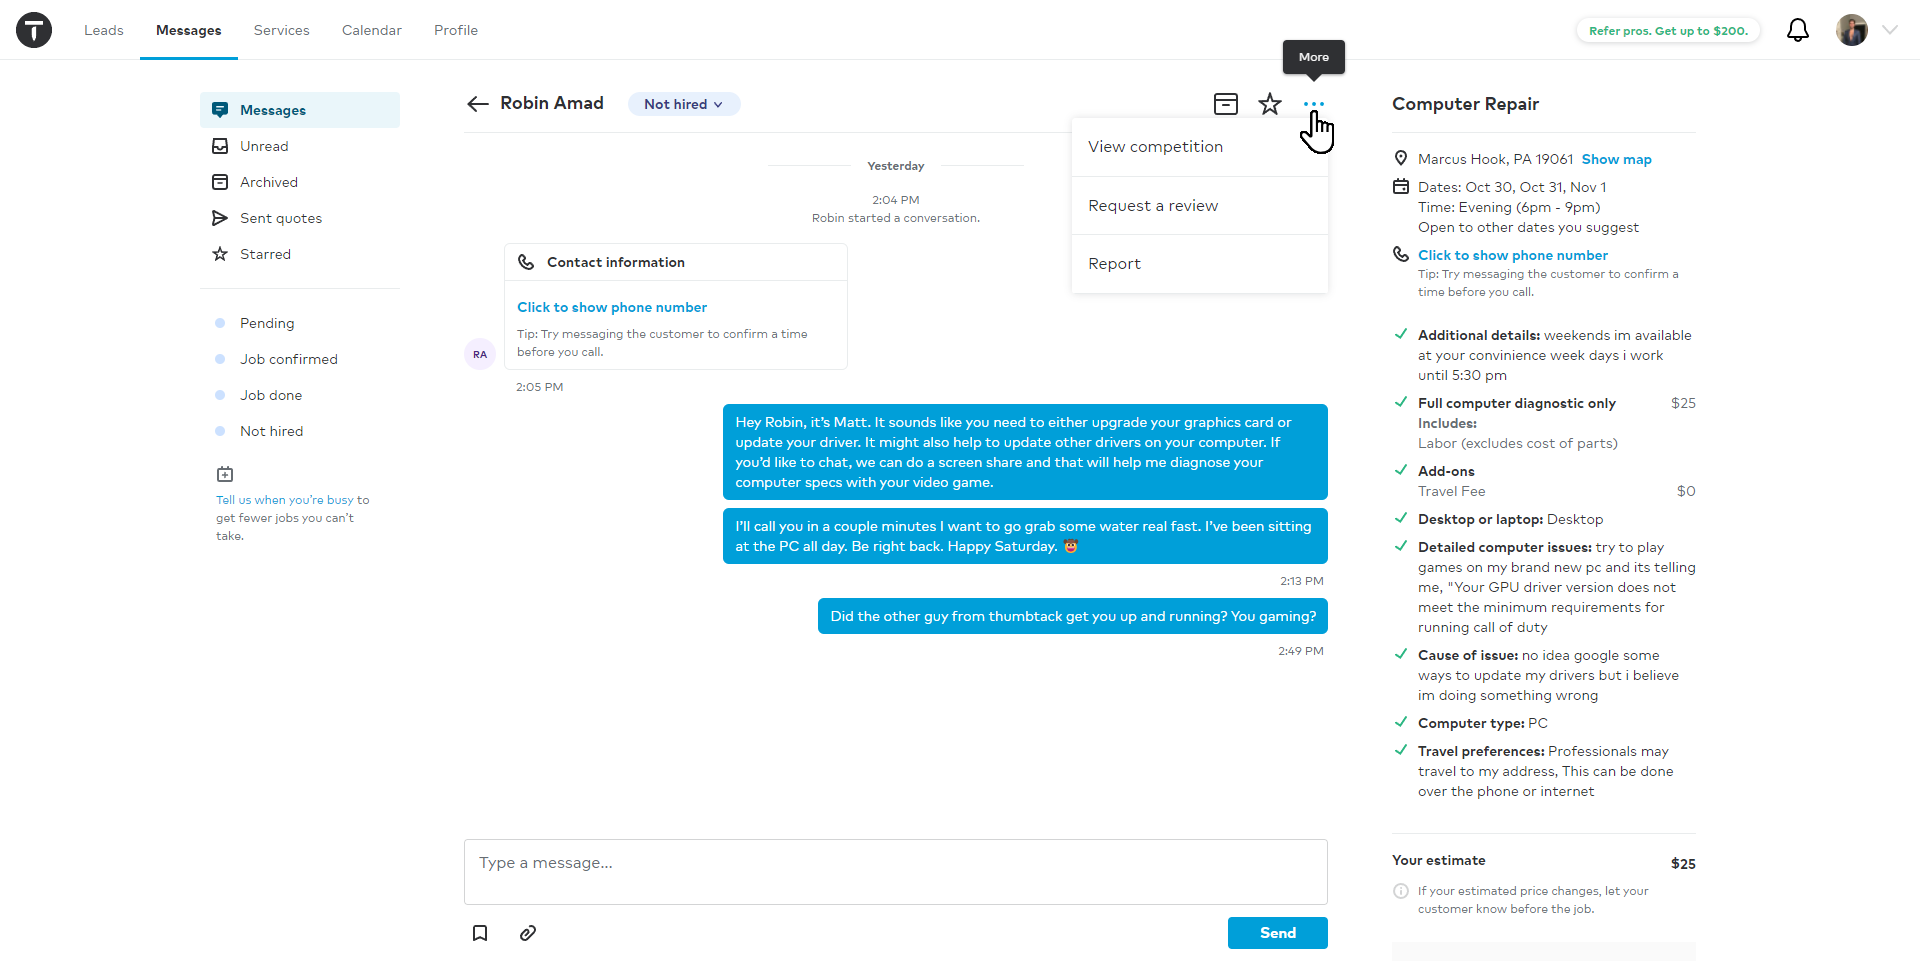Image resolution: width=1920 pixels, height=961 pixels.
Task: Click the Type a message field
Action: coord(895,872)
